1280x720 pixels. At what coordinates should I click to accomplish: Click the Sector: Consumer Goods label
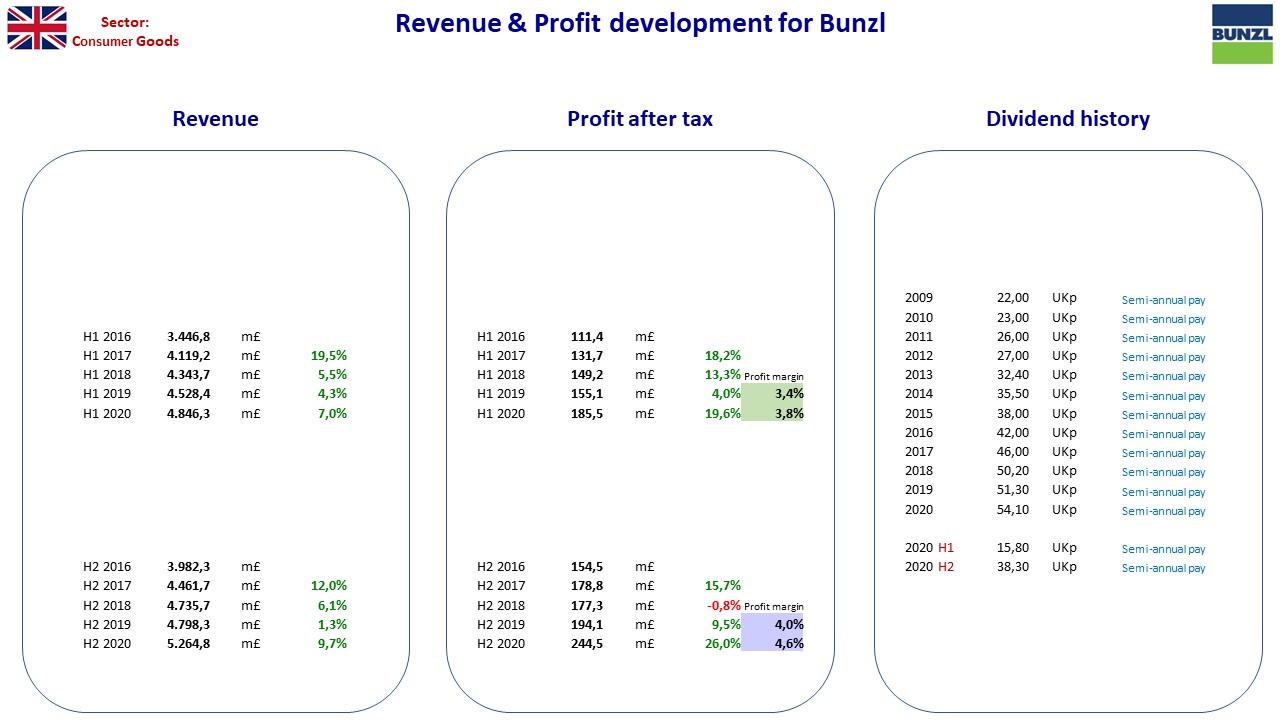point(125,32)
